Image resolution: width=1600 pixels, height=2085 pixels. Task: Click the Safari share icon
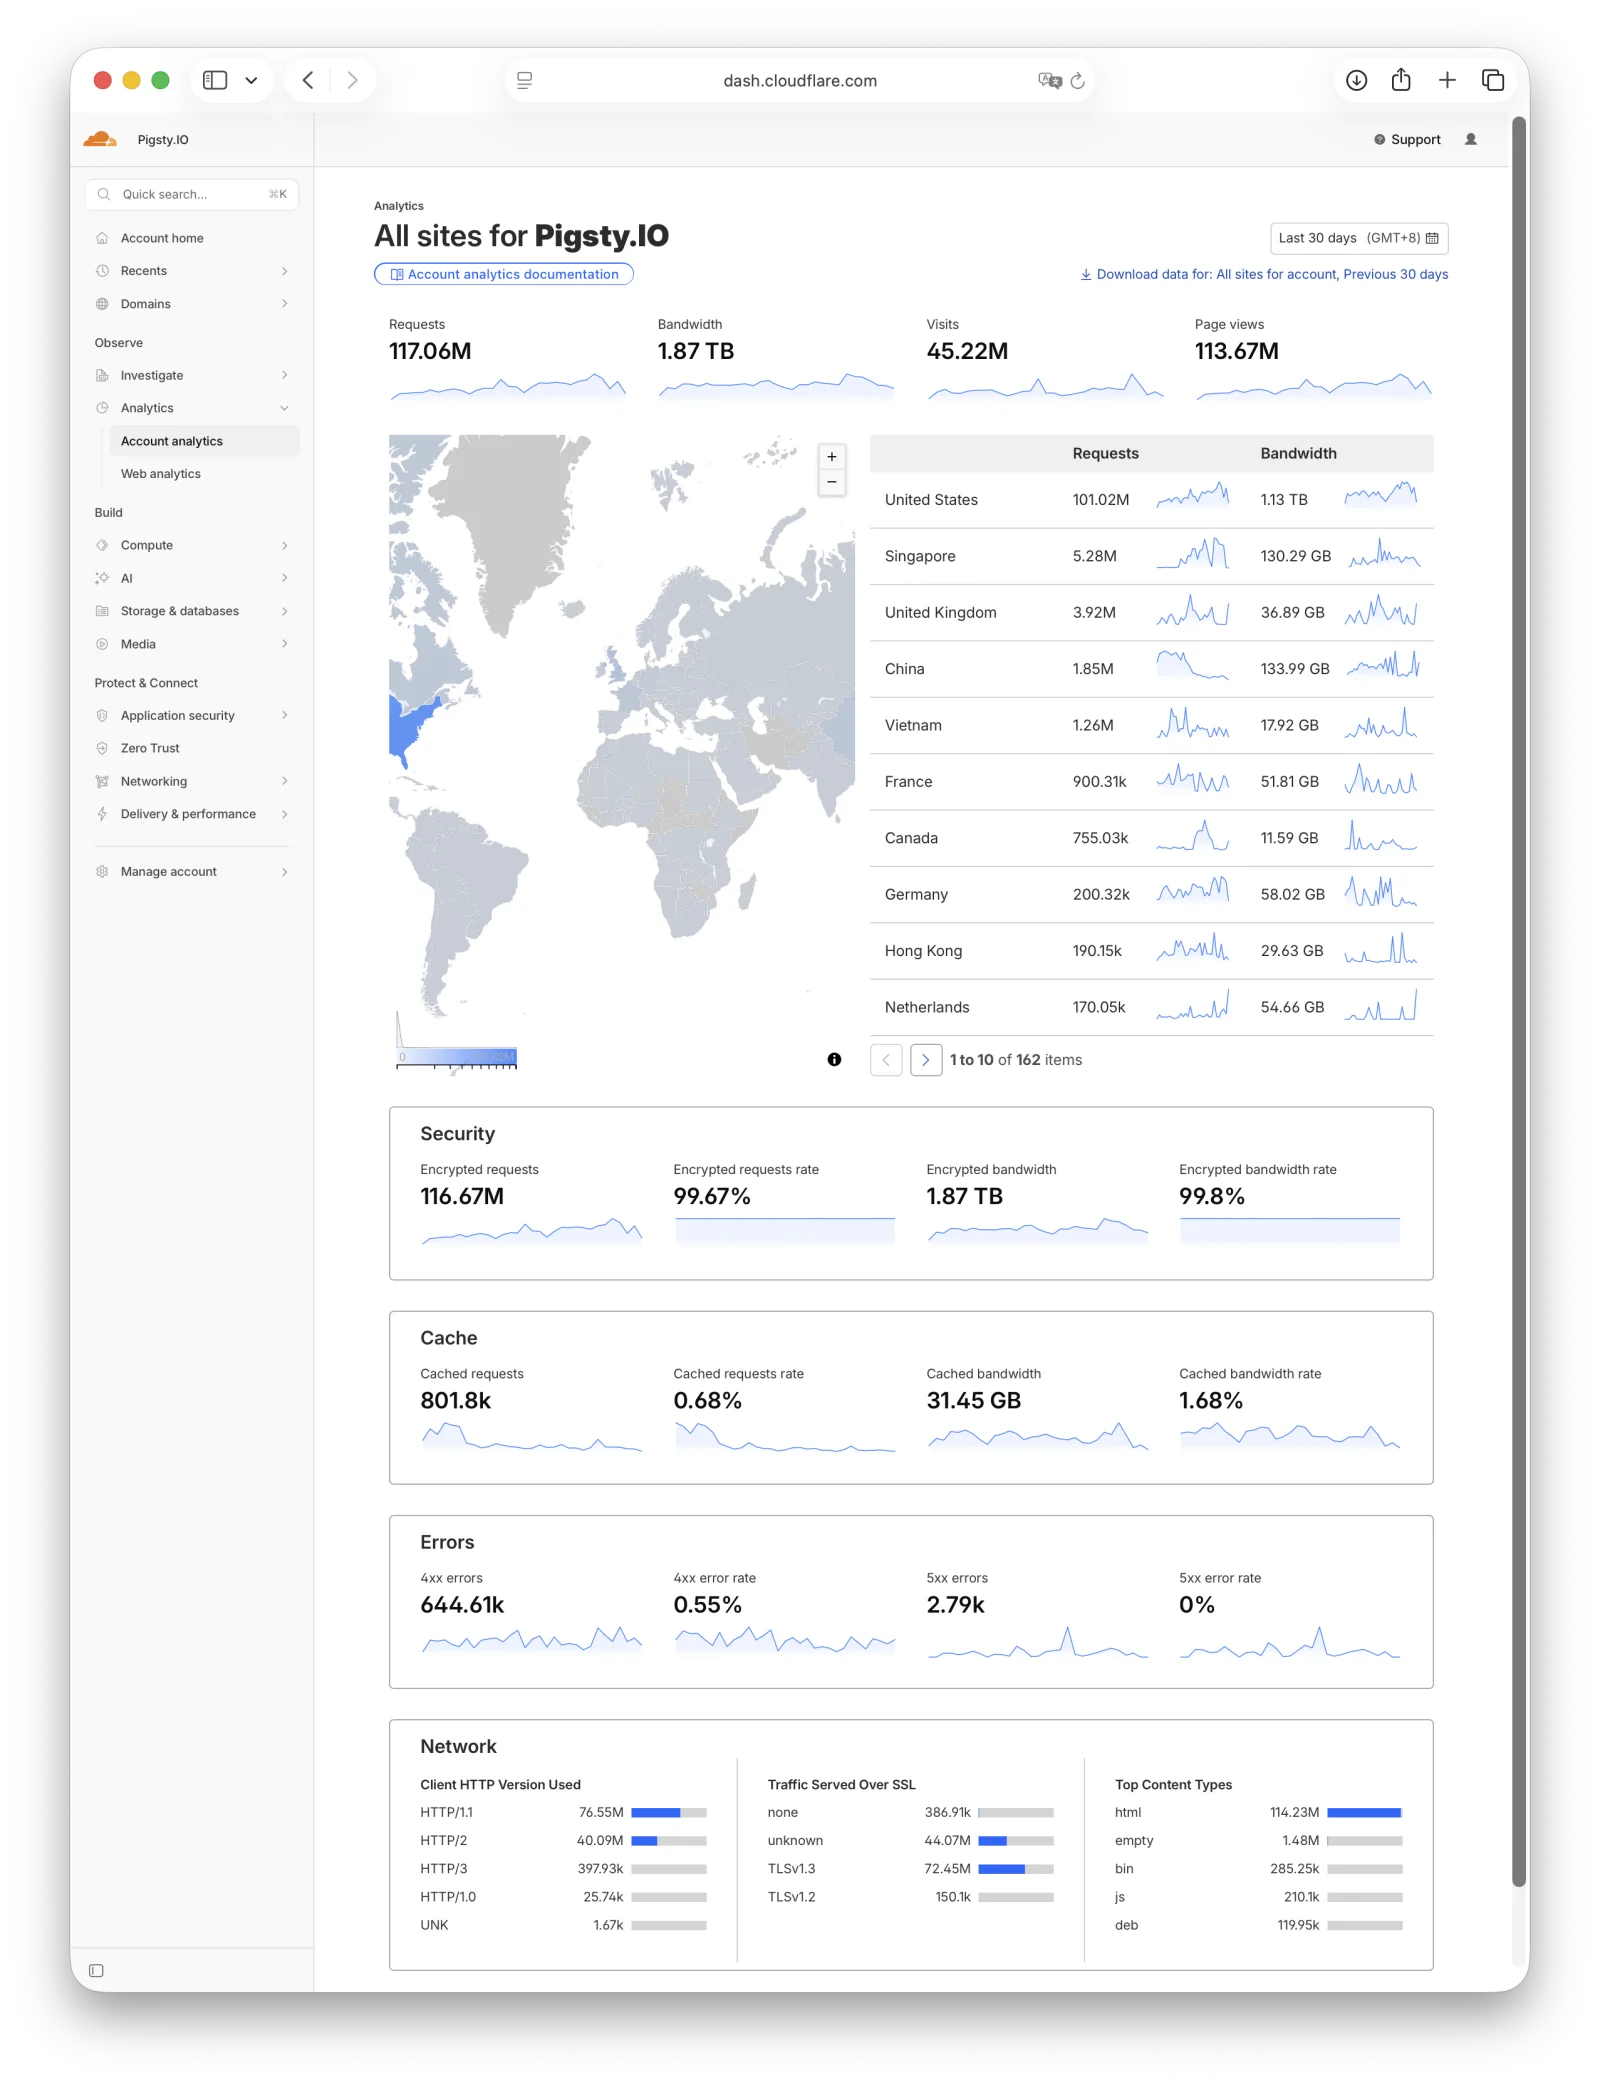pos(1401,80)
